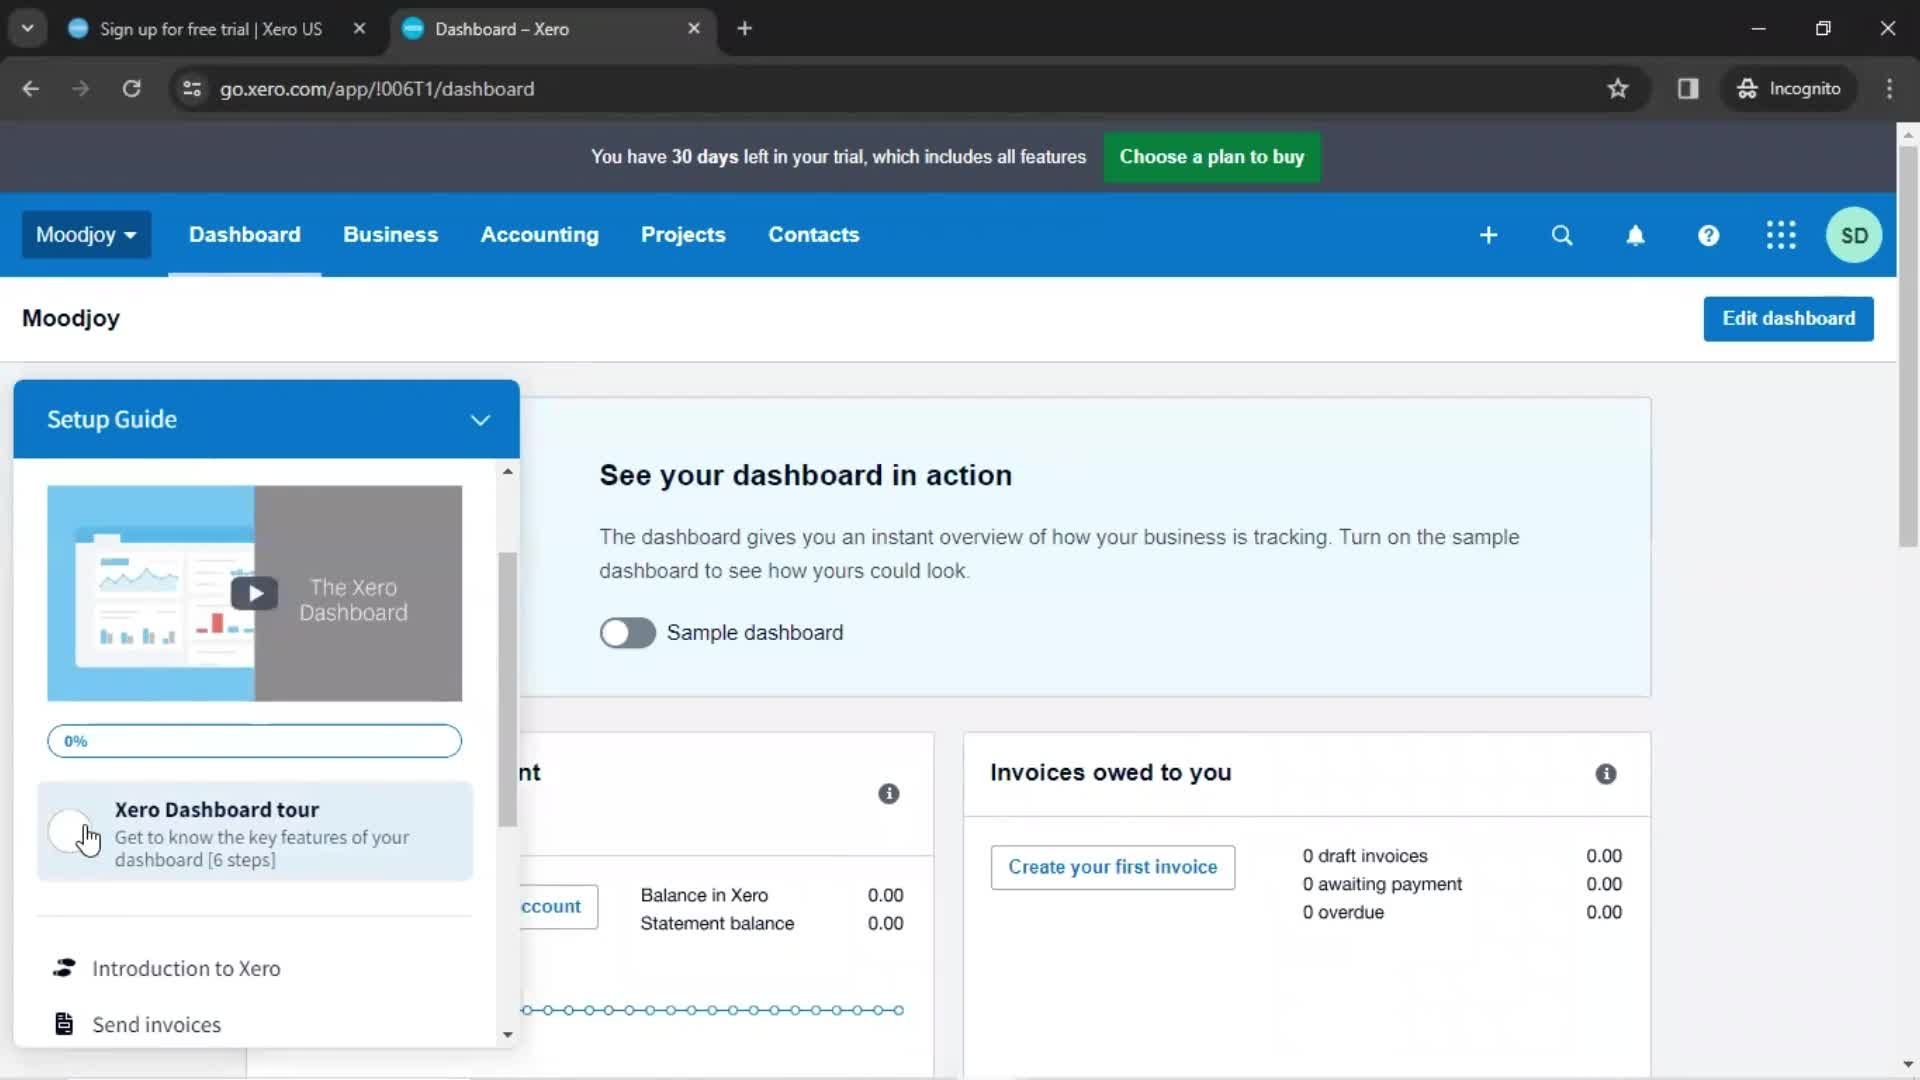View site information icon in address bar
This screenshot has width=1920, height=1080.
point(192,89)
